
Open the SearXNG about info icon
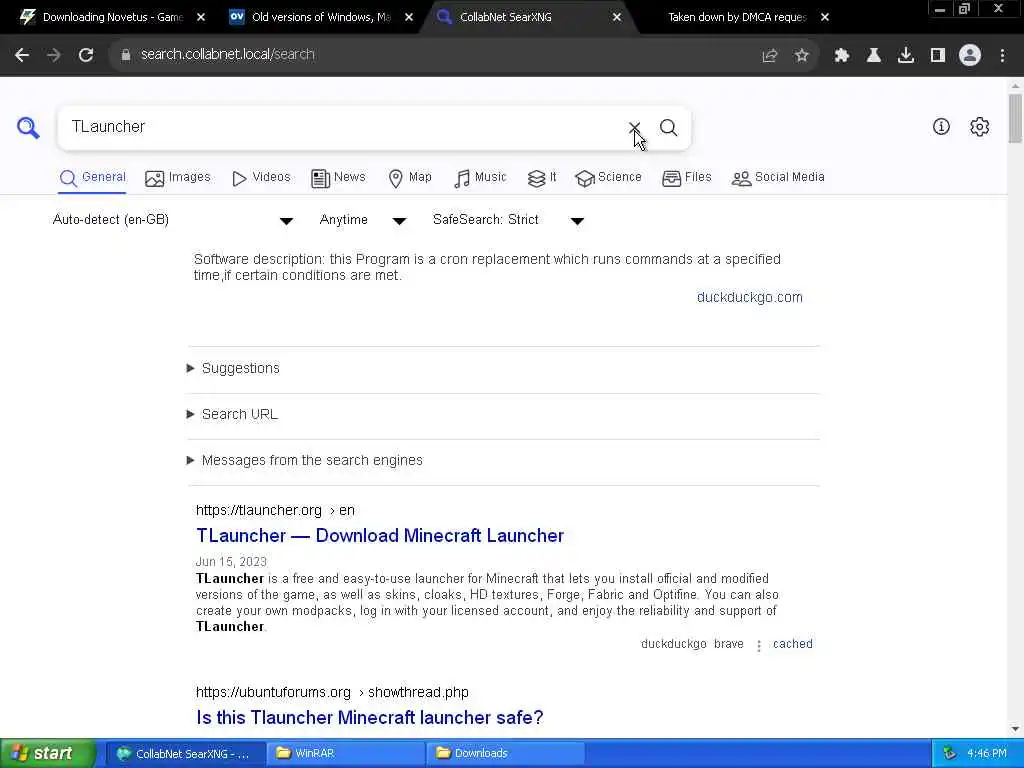pos(941,127)
